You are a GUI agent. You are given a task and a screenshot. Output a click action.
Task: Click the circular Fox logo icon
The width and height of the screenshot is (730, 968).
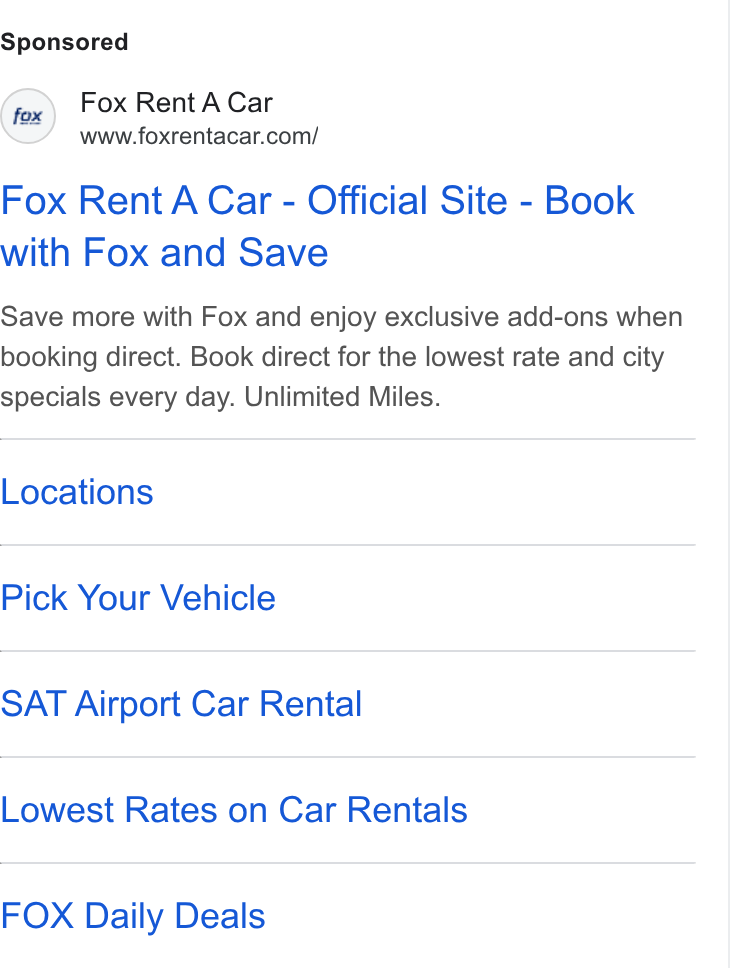pos(28,116)
